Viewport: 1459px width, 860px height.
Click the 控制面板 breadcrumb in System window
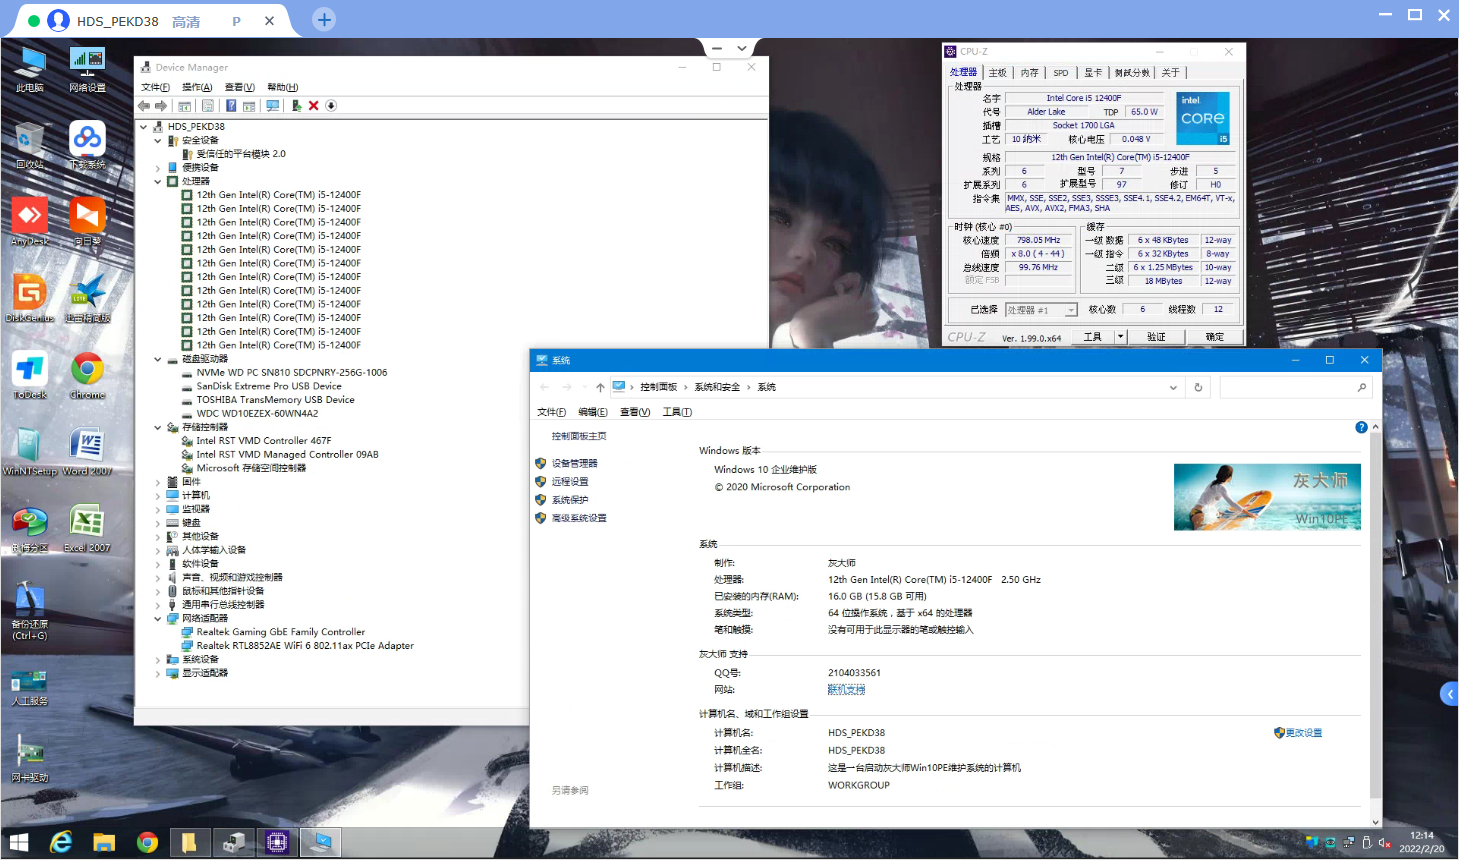click(659, 387)
